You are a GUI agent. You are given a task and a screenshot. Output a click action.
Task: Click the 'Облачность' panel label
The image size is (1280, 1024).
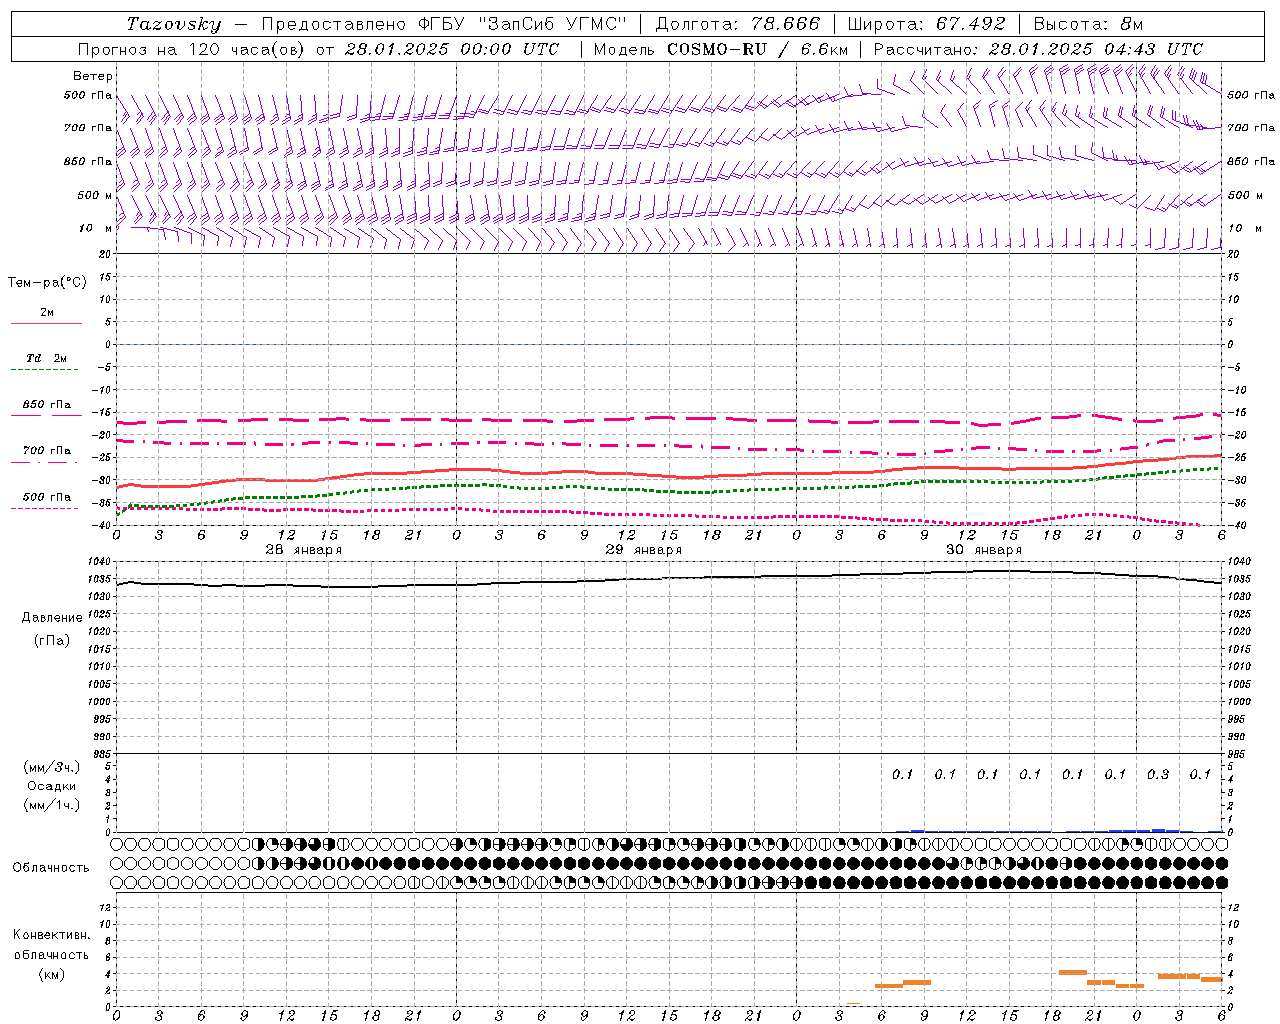[51, 868]
